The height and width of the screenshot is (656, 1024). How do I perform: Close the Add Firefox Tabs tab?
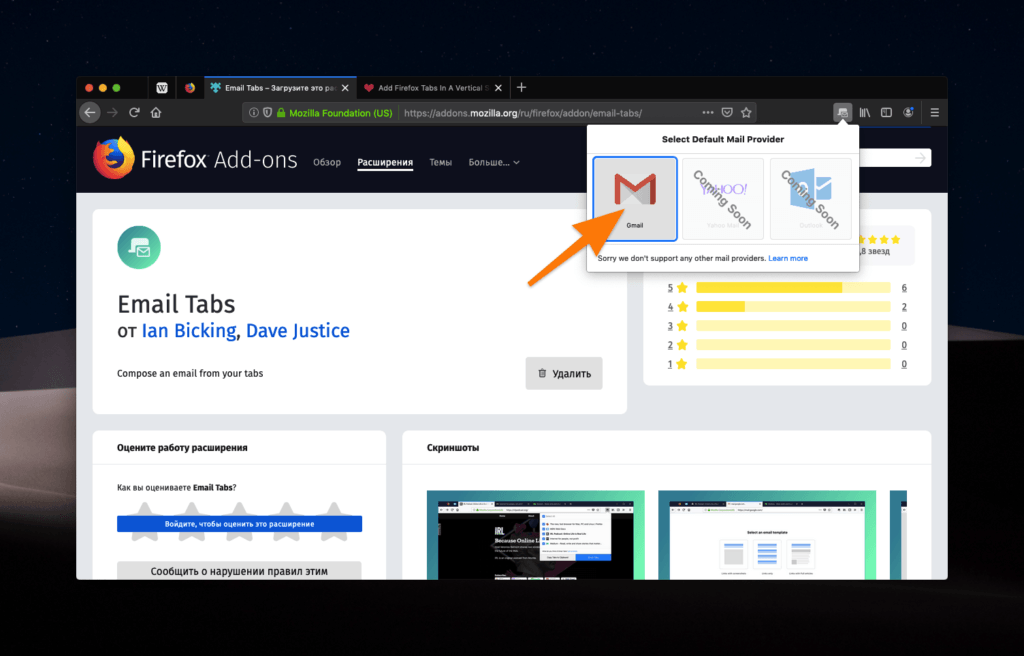pyautogui.click(x=498, y=88)
